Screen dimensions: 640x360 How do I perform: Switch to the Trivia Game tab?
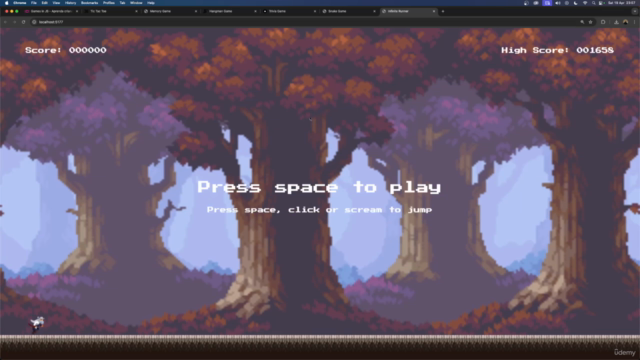[x=289, y=11]
